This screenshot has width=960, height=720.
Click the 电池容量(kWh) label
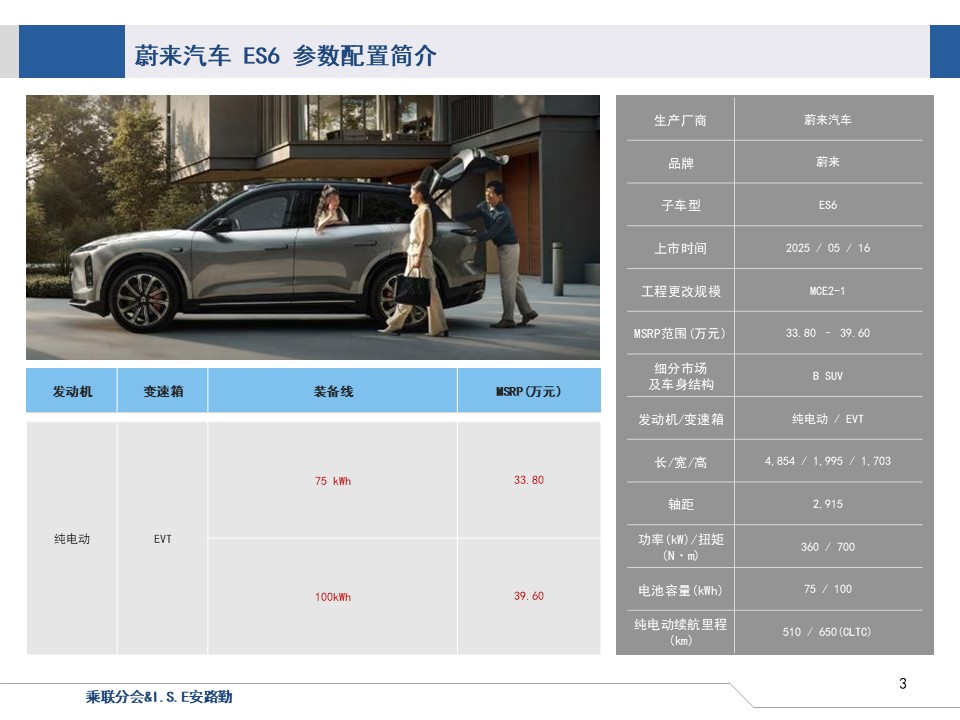(x=680, y=590)
